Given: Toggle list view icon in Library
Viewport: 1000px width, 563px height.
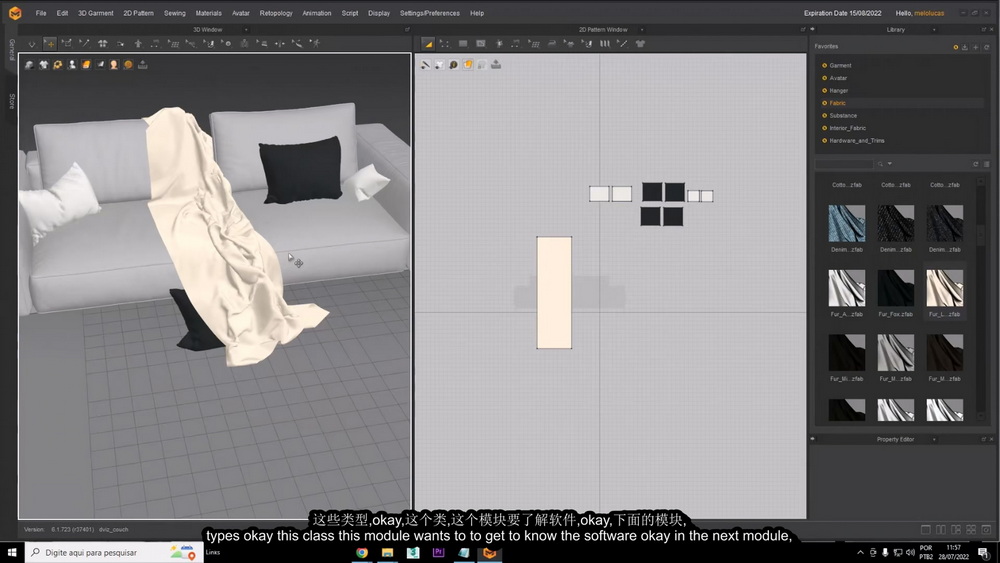Looking at the screenshot, I should [x=987, y=164].
